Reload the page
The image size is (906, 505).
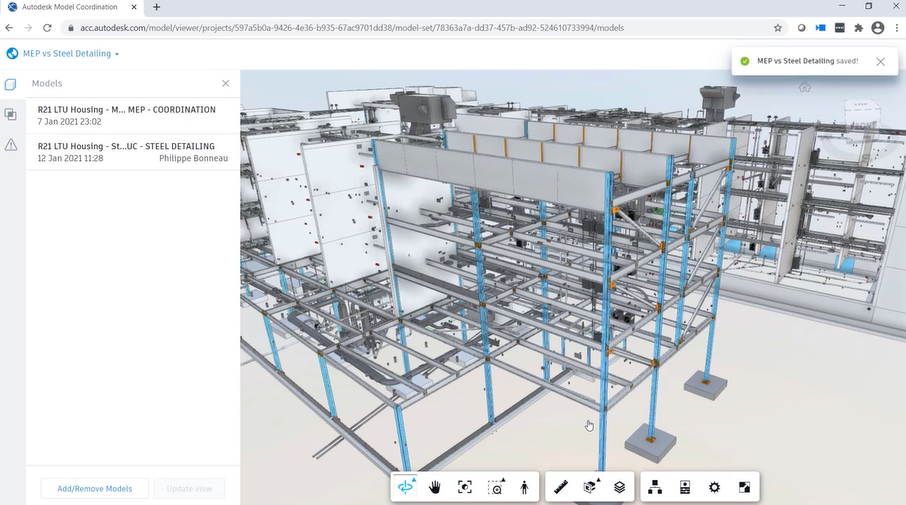click(47, 28)
